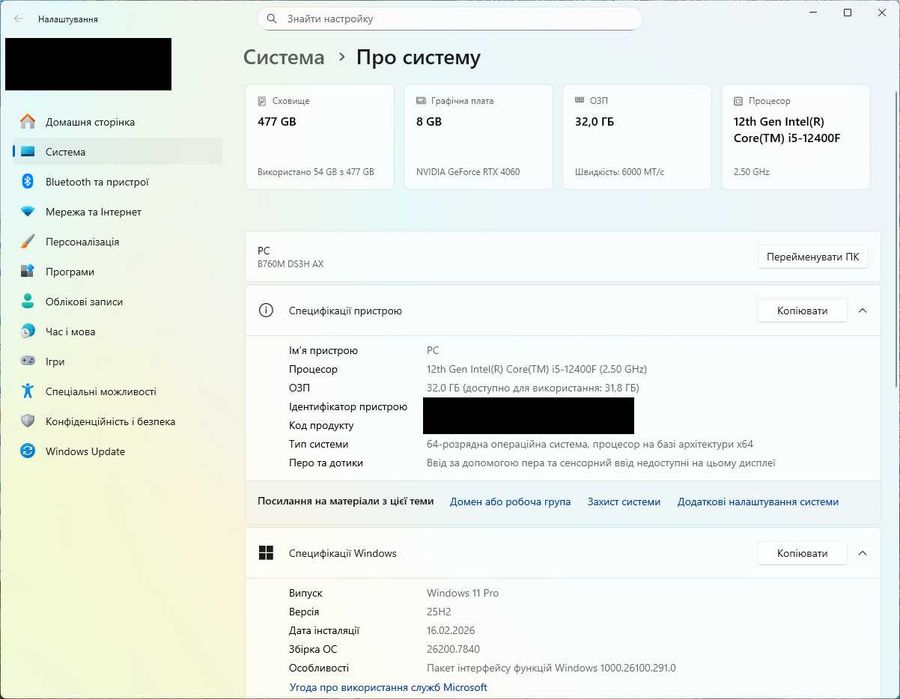Click the ОЗП 32,0 ГБ доступно value row

pyautogui.click(x=533, y=388)
